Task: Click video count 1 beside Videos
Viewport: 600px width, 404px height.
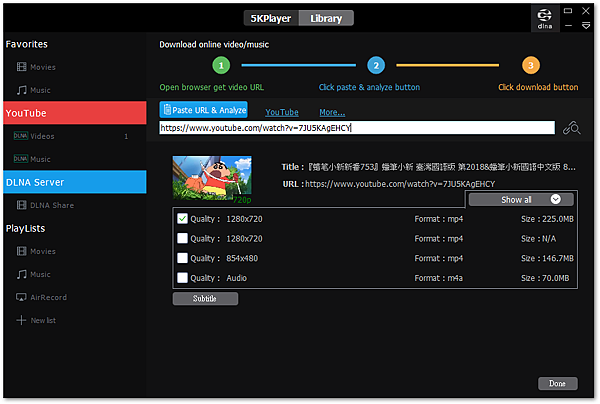Action: 126,137
